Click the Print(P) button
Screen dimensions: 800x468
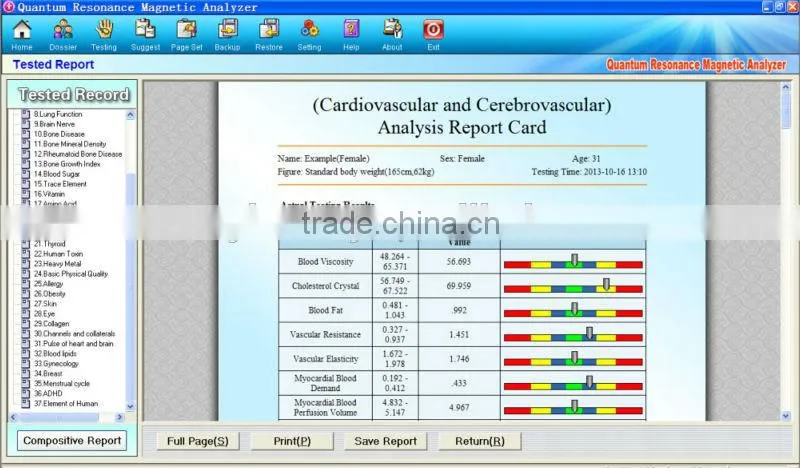pos(292,441)
